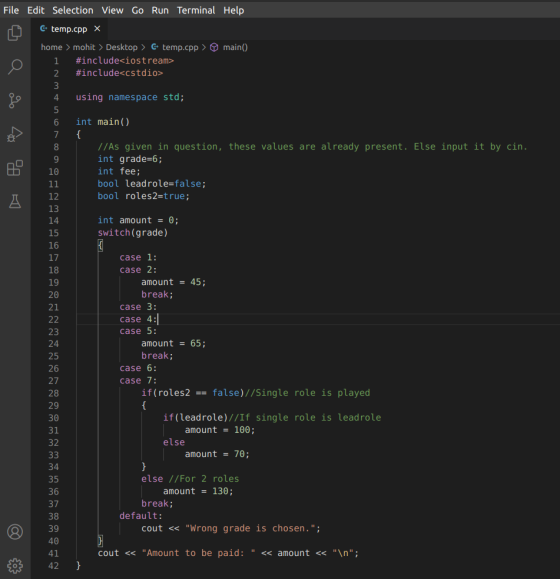Open the Accounts icon in activity bar
Screen dimensions: 560x579
tap(15, 532)
